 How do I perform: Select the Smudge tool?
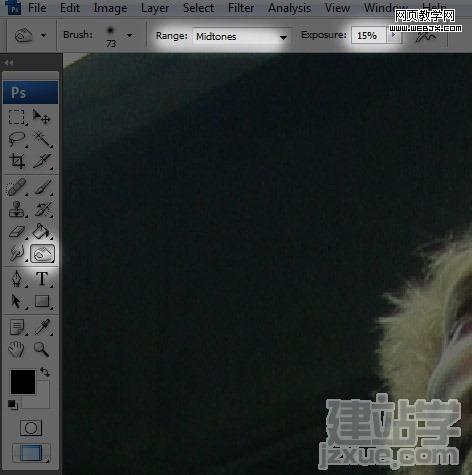(17, 254)
